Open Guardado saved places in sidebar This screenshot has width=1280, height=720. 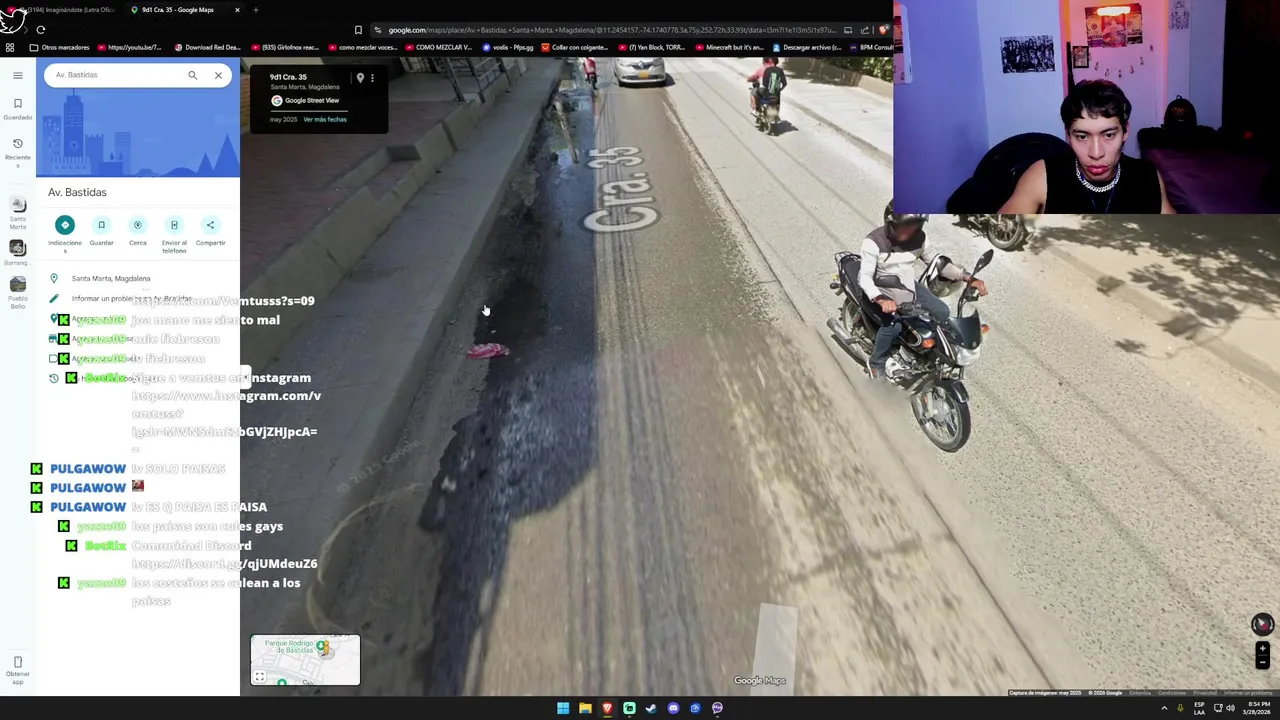click(x=17, y=108)
